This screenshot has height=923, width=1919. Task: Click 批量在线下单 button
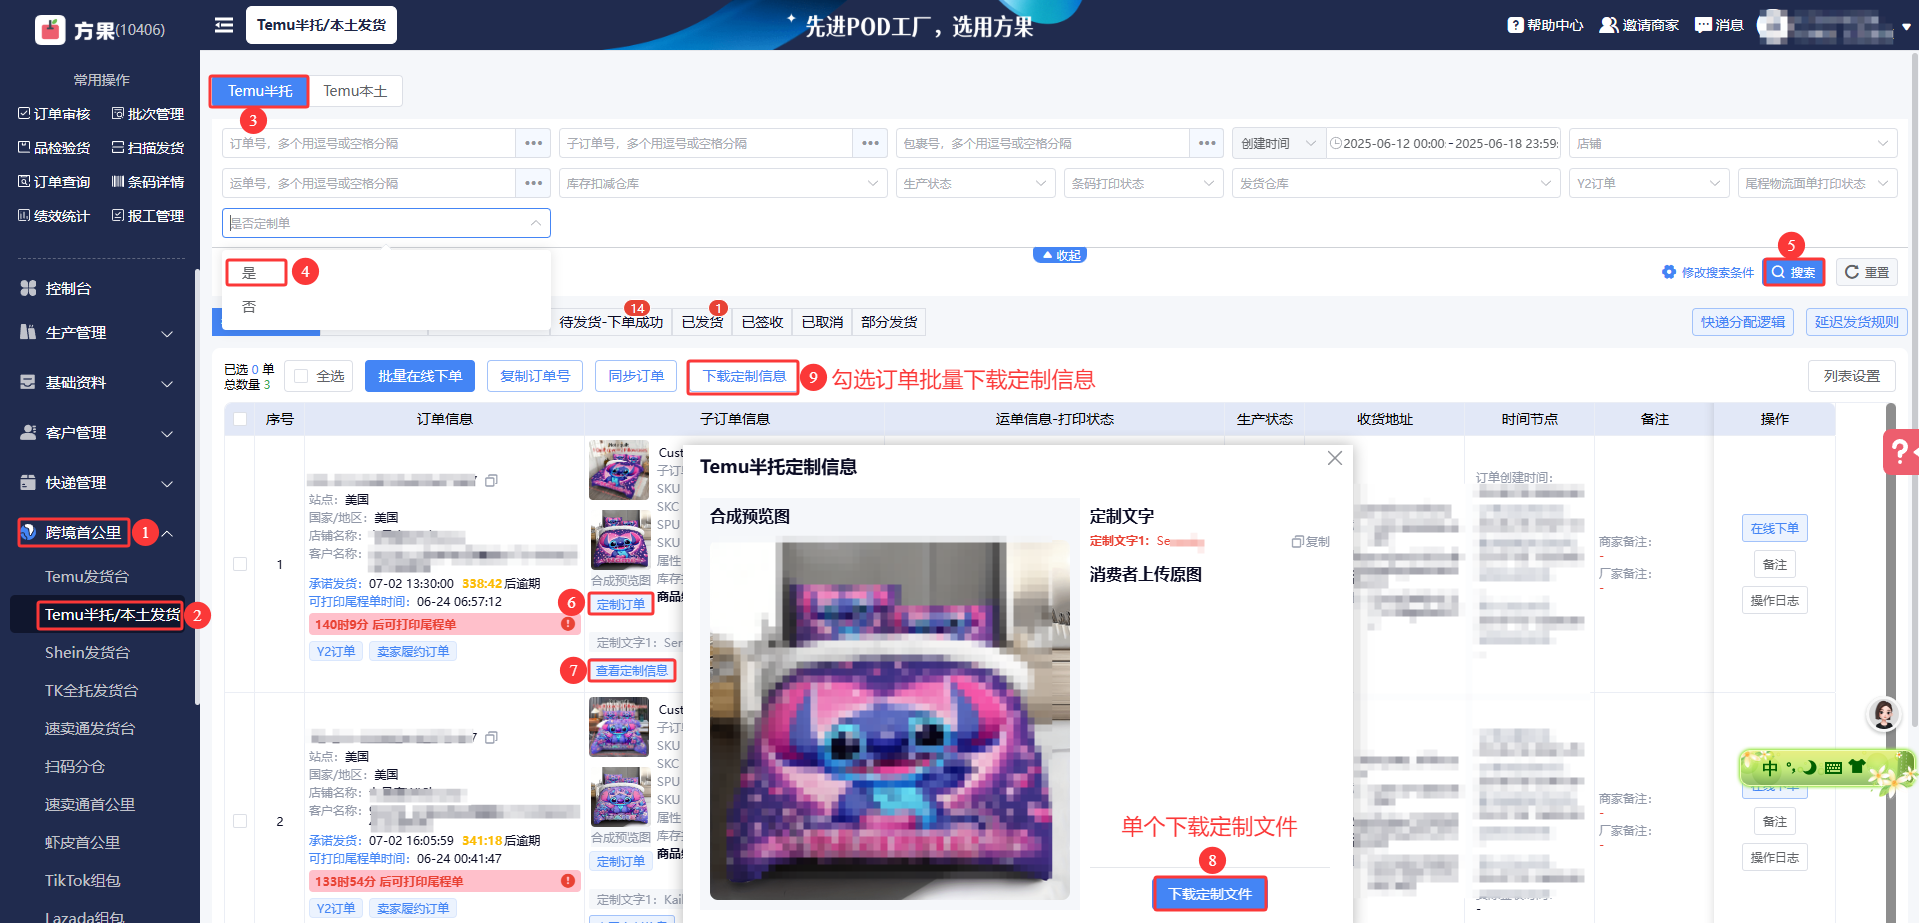(x=420, y=376)
